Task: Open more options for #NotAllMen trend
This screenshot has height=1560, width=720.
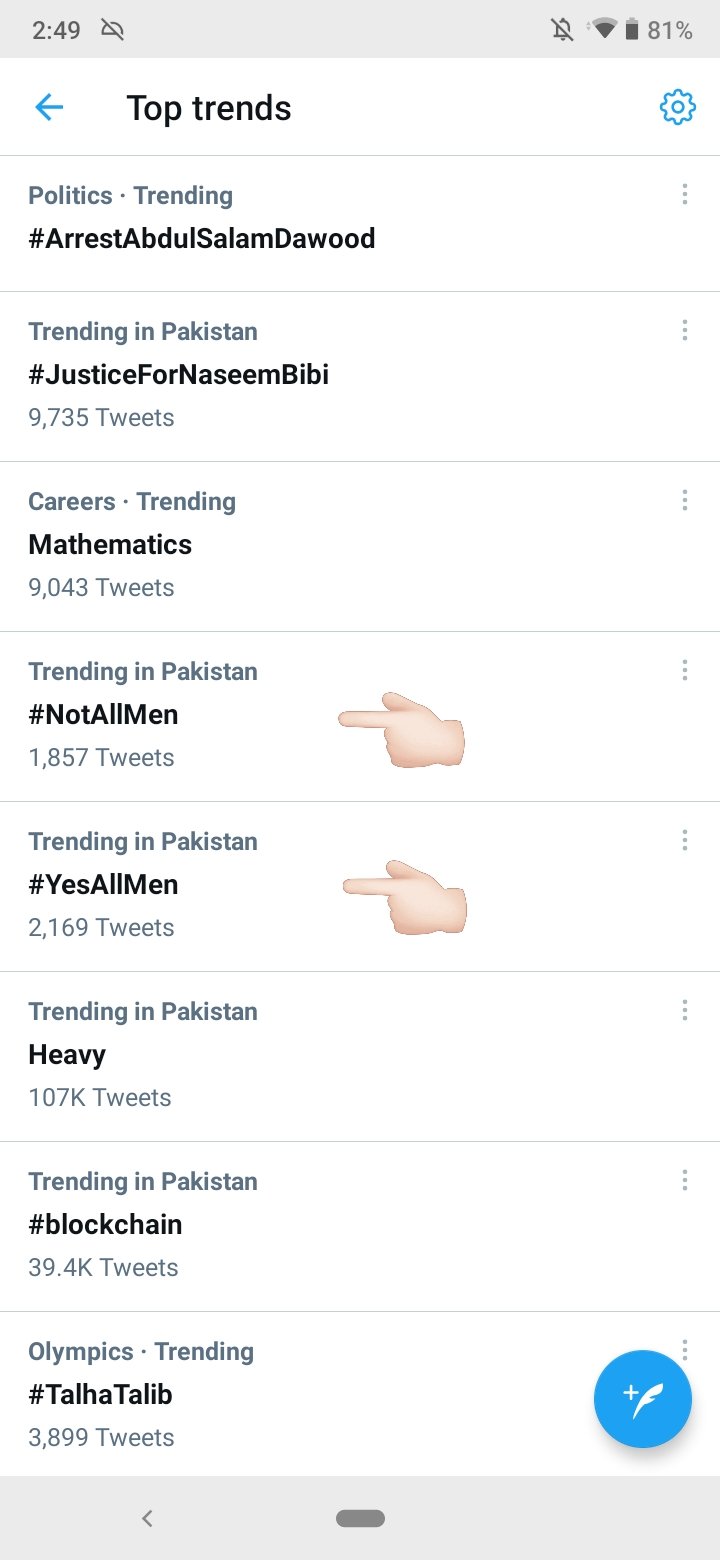Action: click(x=684, y=670)
